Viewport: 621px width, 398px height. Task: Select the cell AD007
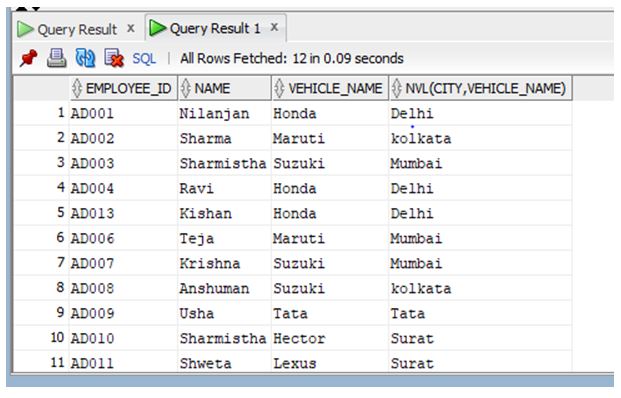pyautogui.click(x=123, y=263)
